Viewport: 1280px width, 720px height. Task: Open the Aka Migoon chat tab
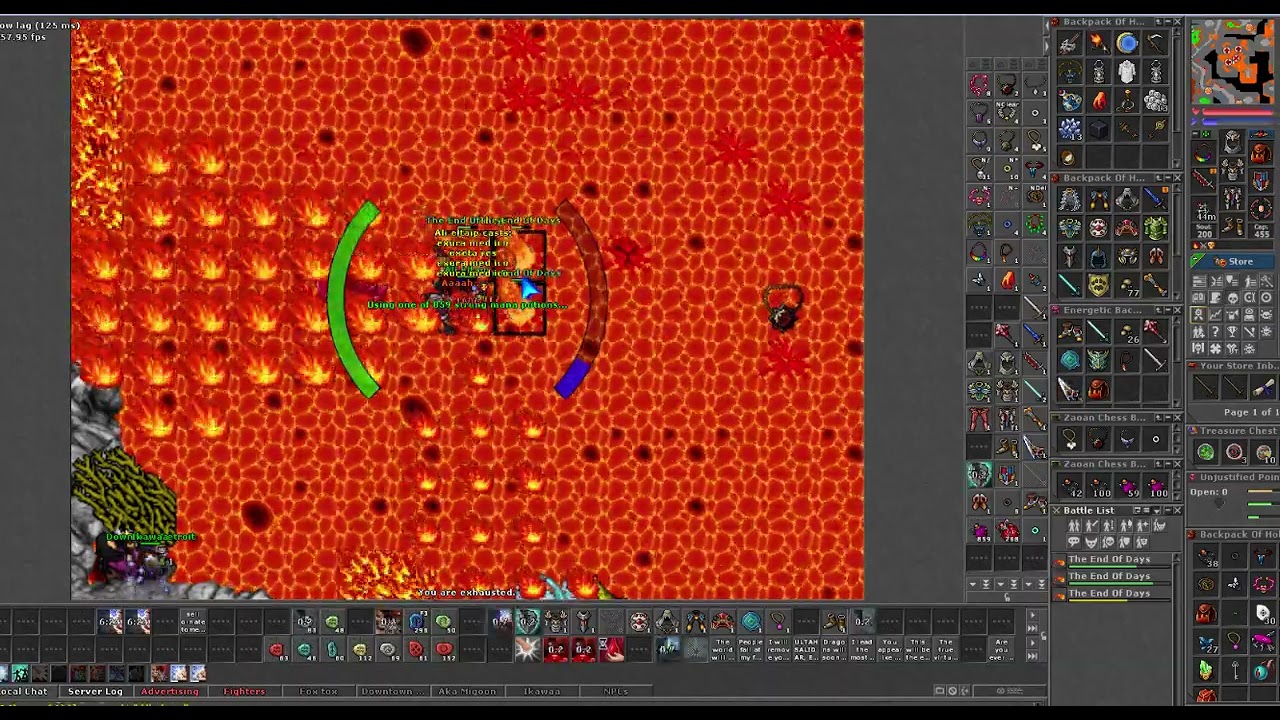tap(466, 691)
